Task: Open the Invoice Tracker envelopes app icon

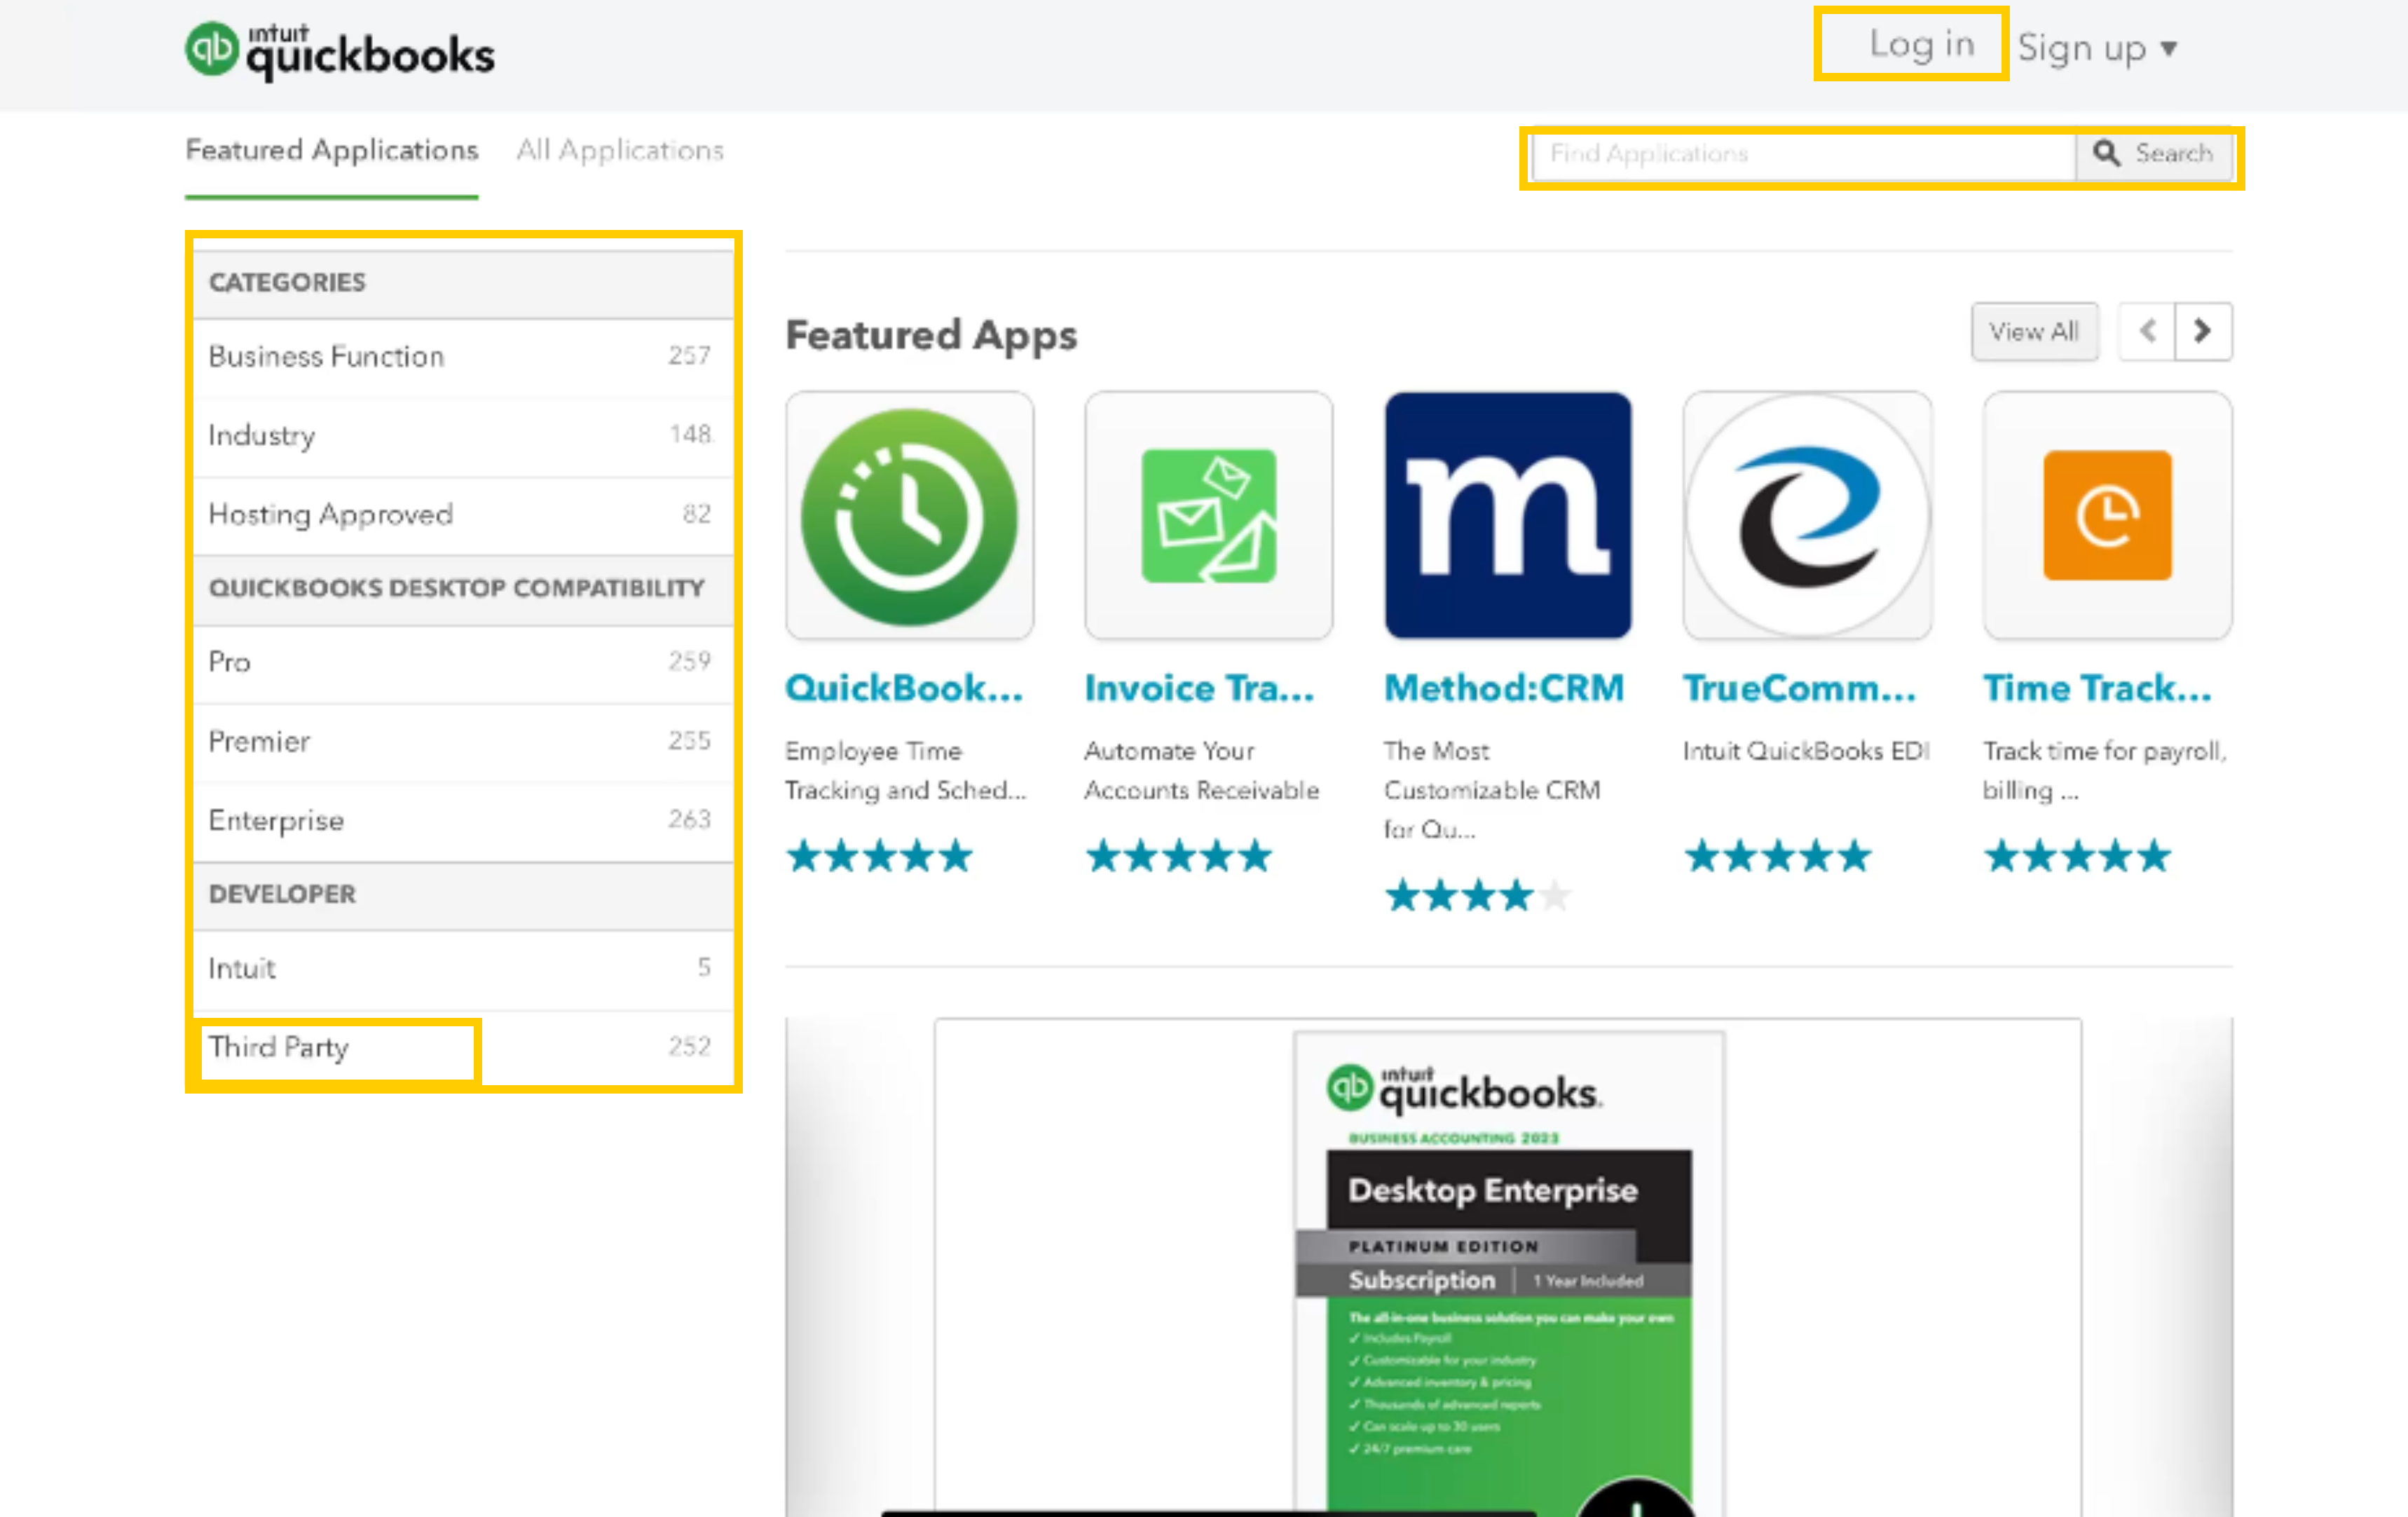Action: (x=1208, y=515)
